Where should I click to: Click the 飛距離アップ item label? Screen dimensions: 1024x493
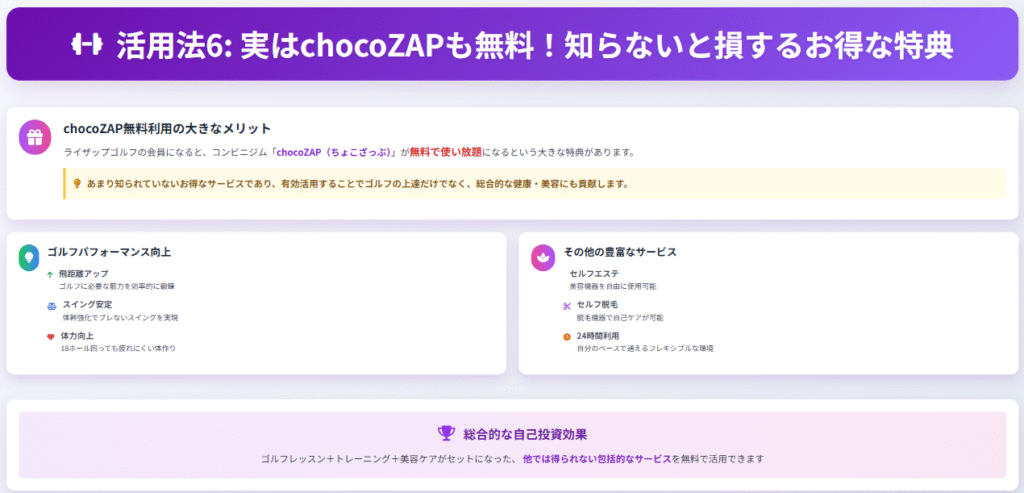coord(84,274)
